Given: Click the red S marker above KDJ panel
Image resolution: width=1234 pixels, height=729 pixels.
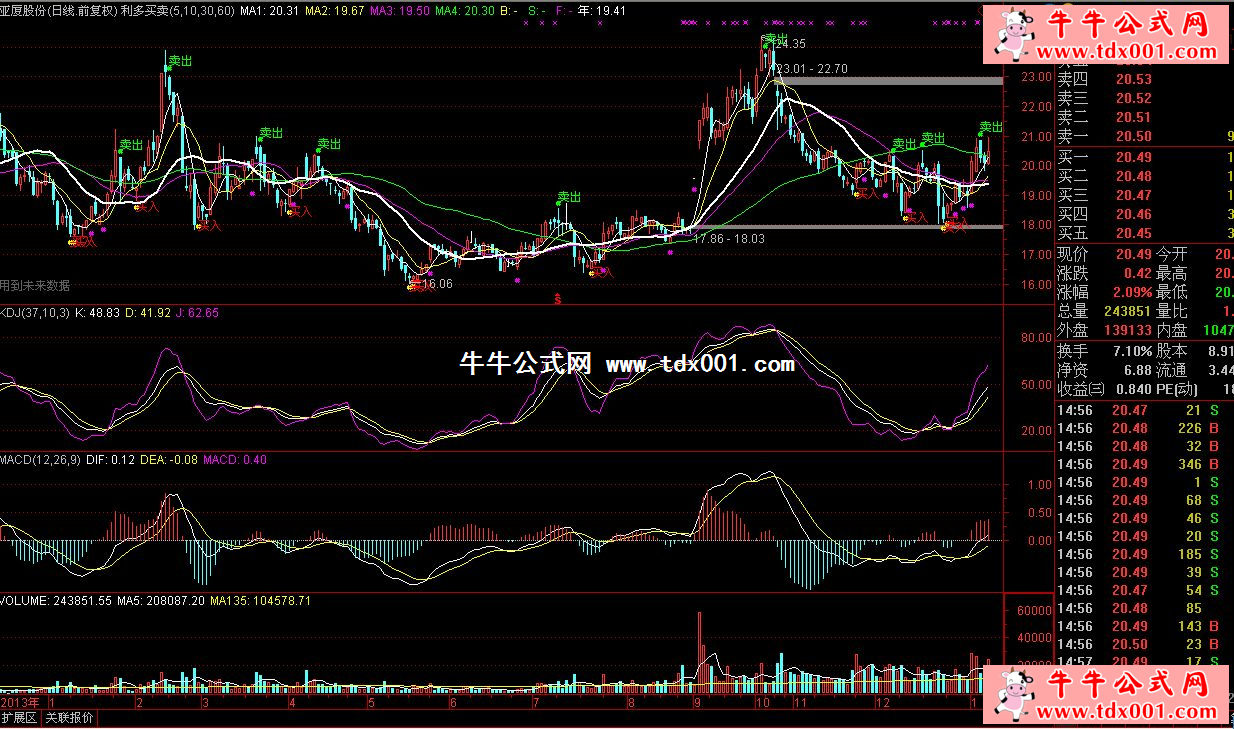Looking at the screenshot, I should coord(557,298).
